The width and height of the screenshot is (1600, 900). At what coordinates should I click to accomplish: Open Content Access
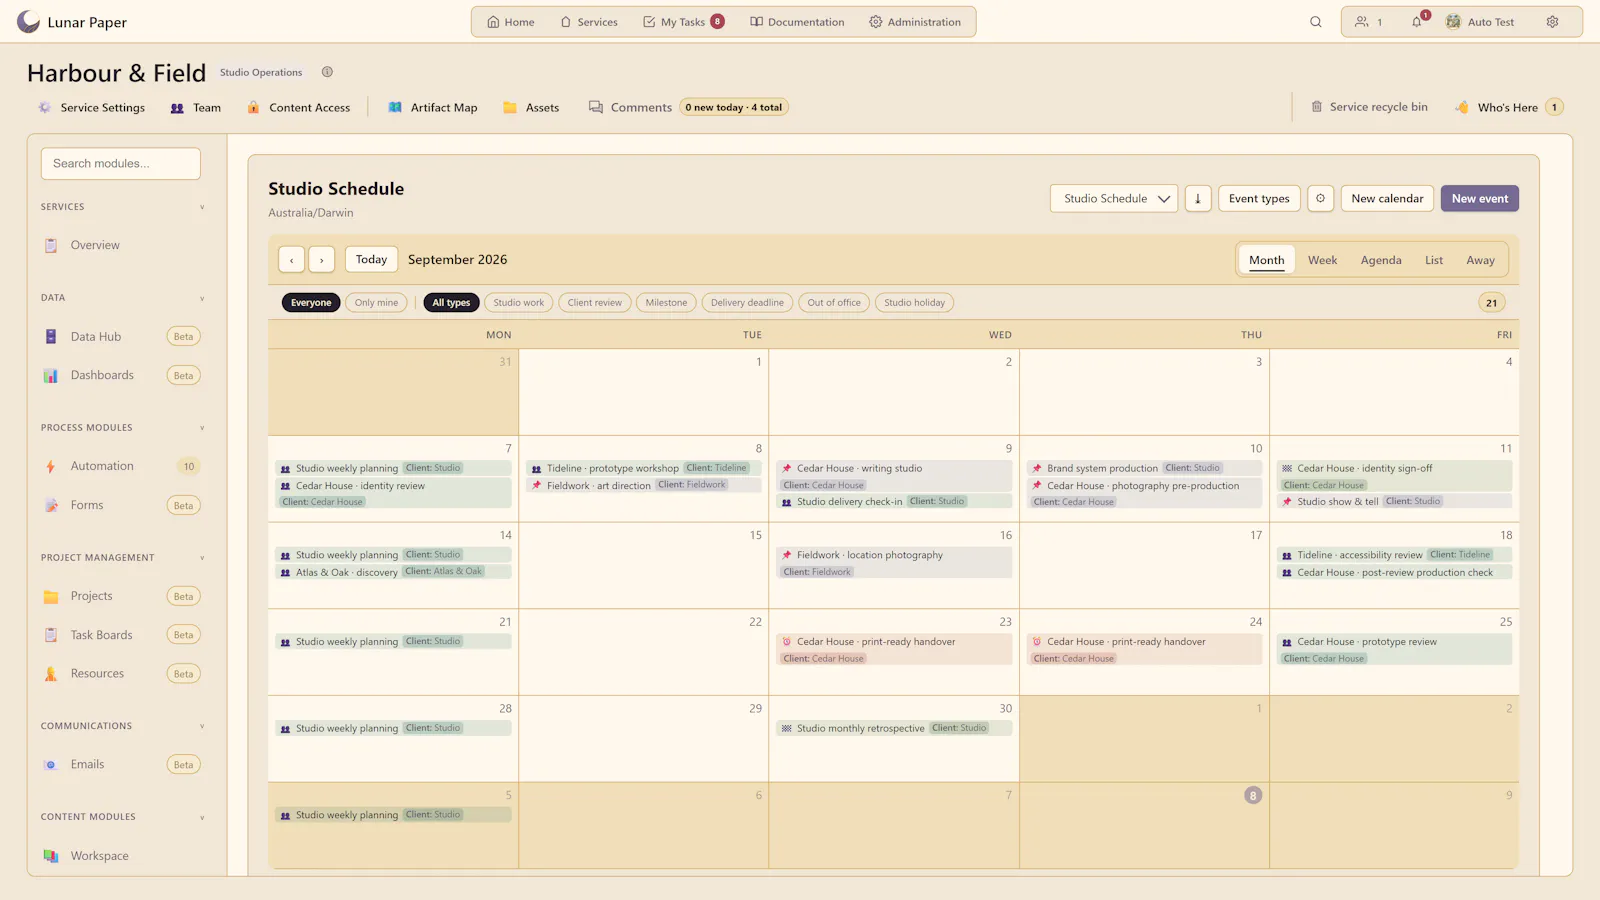(299, 108)
